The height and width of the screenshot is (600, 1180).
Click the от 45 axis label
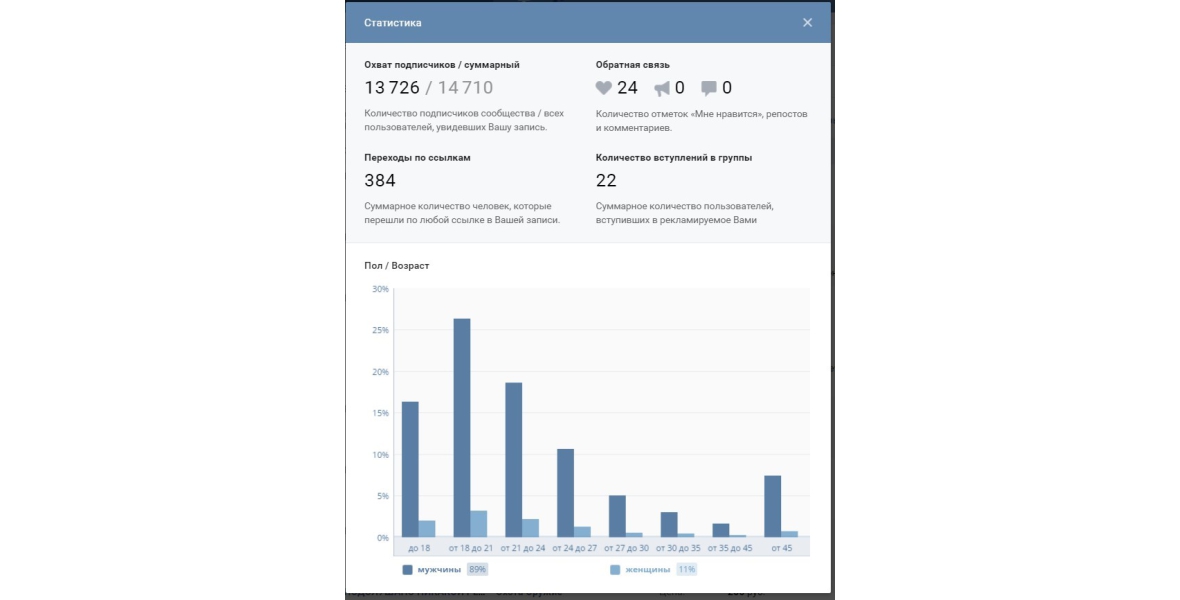(782, 548)
